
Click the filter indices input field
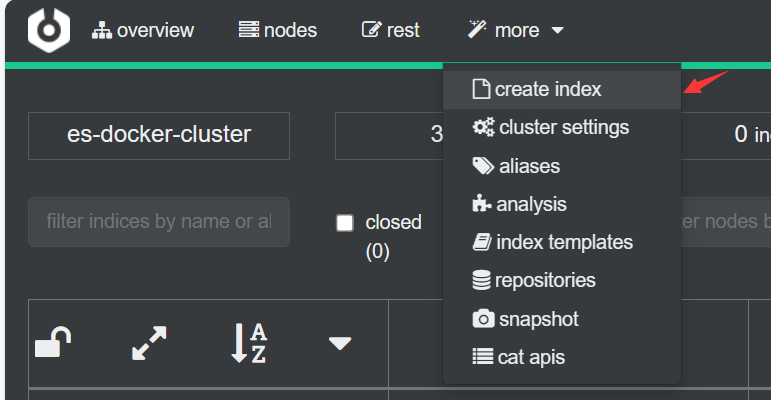[159, 222]
